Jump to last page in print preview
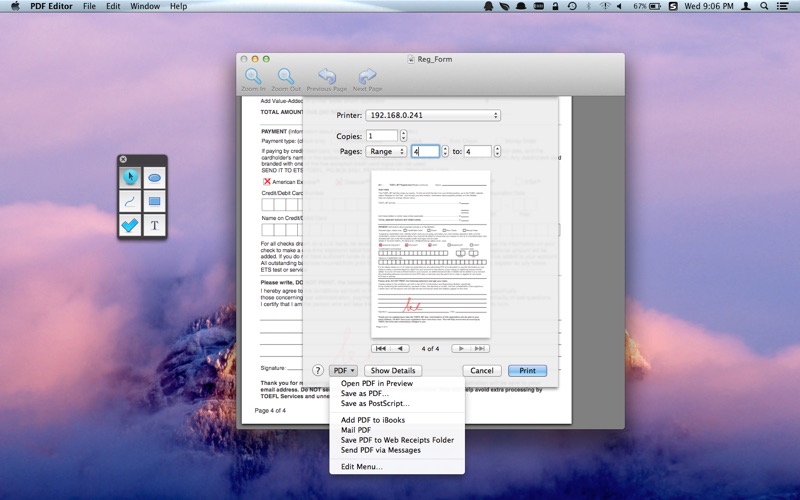Viewport: 800px width, 500px height. click(x=480, y=348)
